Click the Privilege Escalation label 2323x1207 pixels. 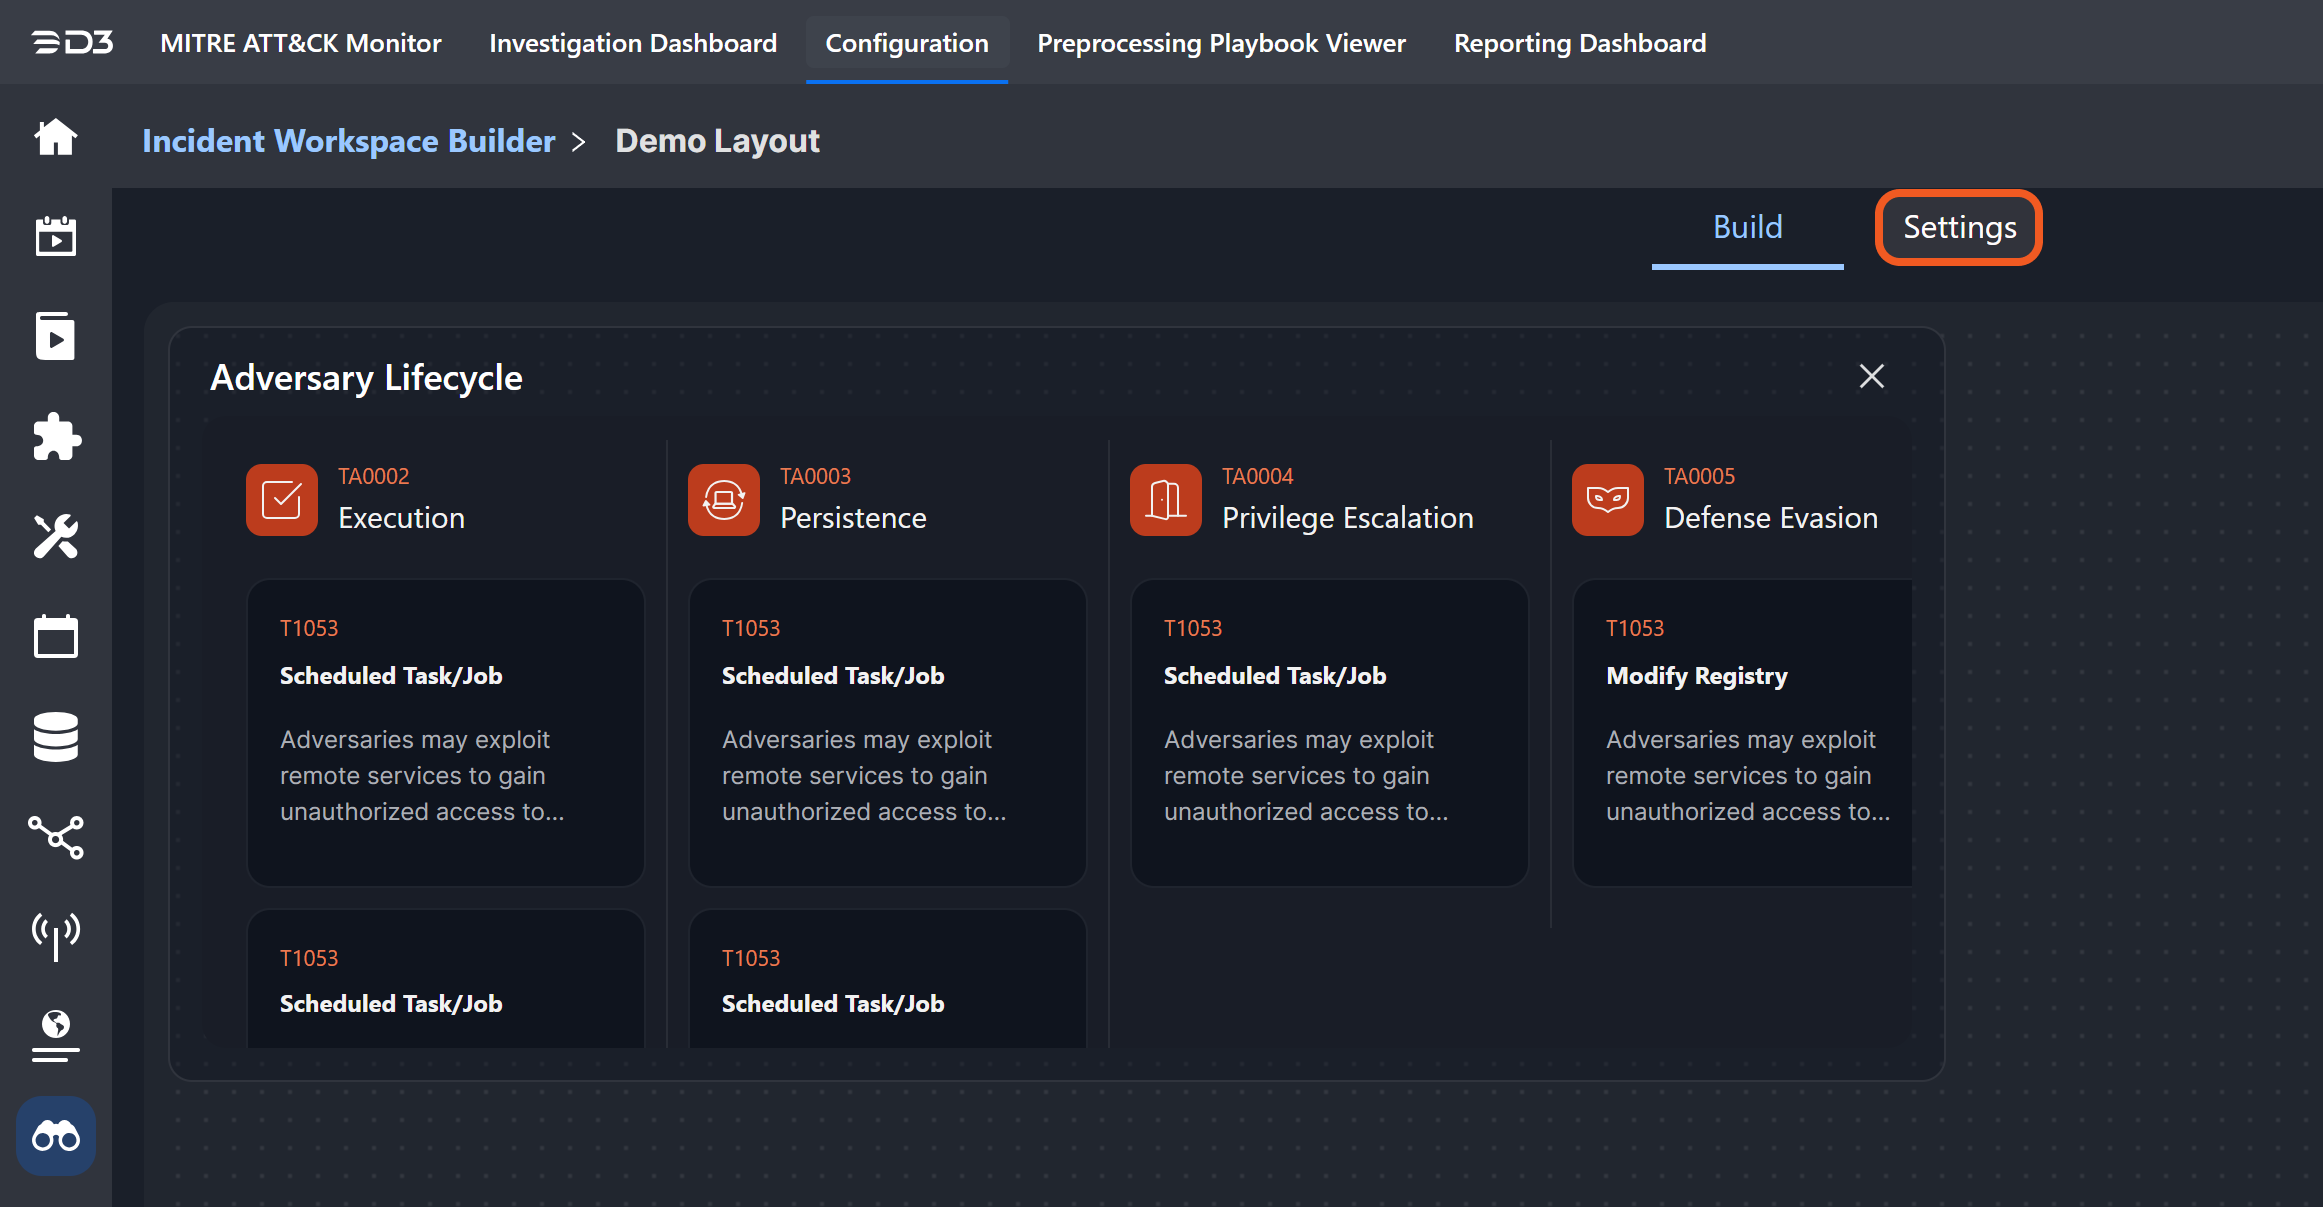pos(1348,518)
